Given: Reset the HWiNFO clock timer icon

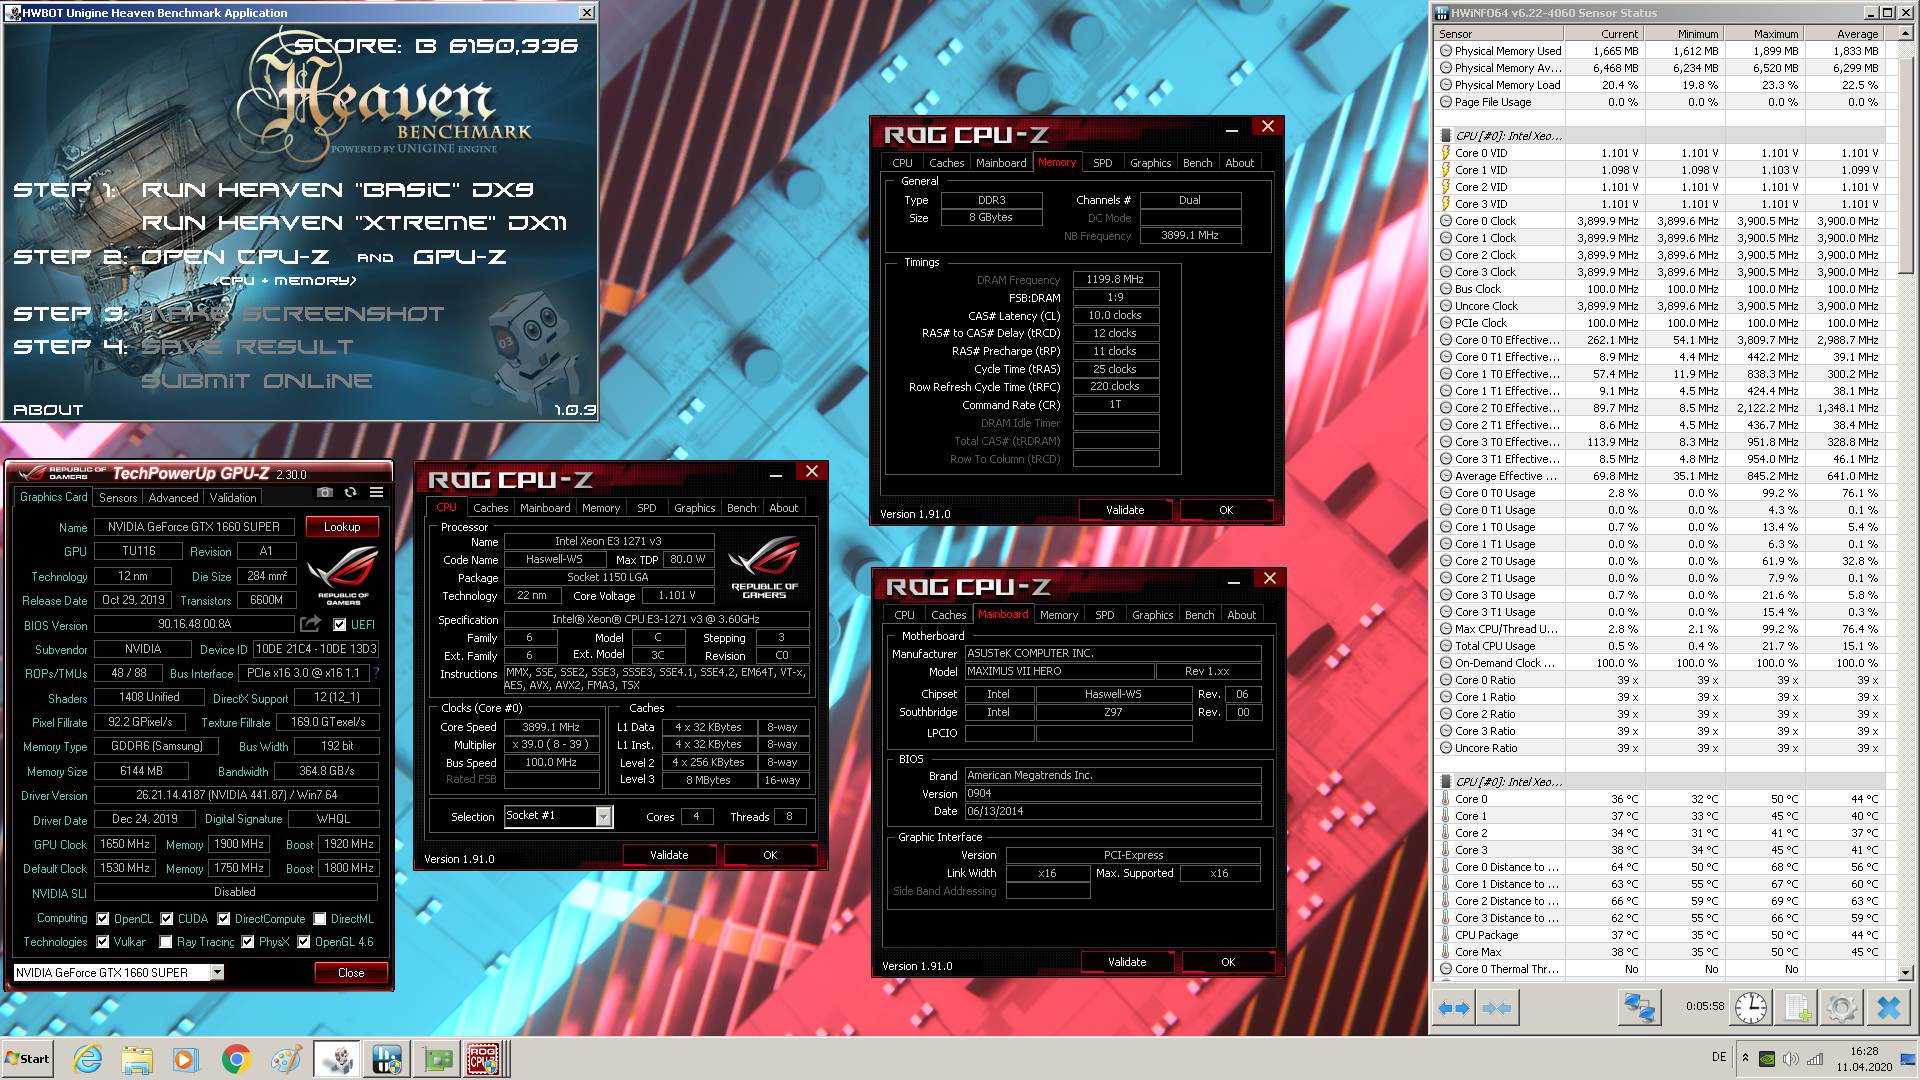Looking at the screenshot, I should coord(1751,1007).
